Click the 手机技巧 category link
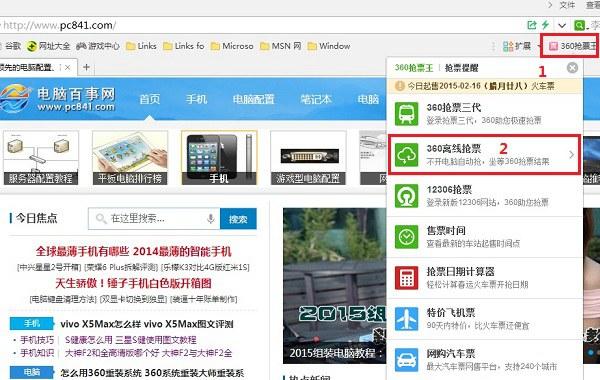 click(37, 340)
